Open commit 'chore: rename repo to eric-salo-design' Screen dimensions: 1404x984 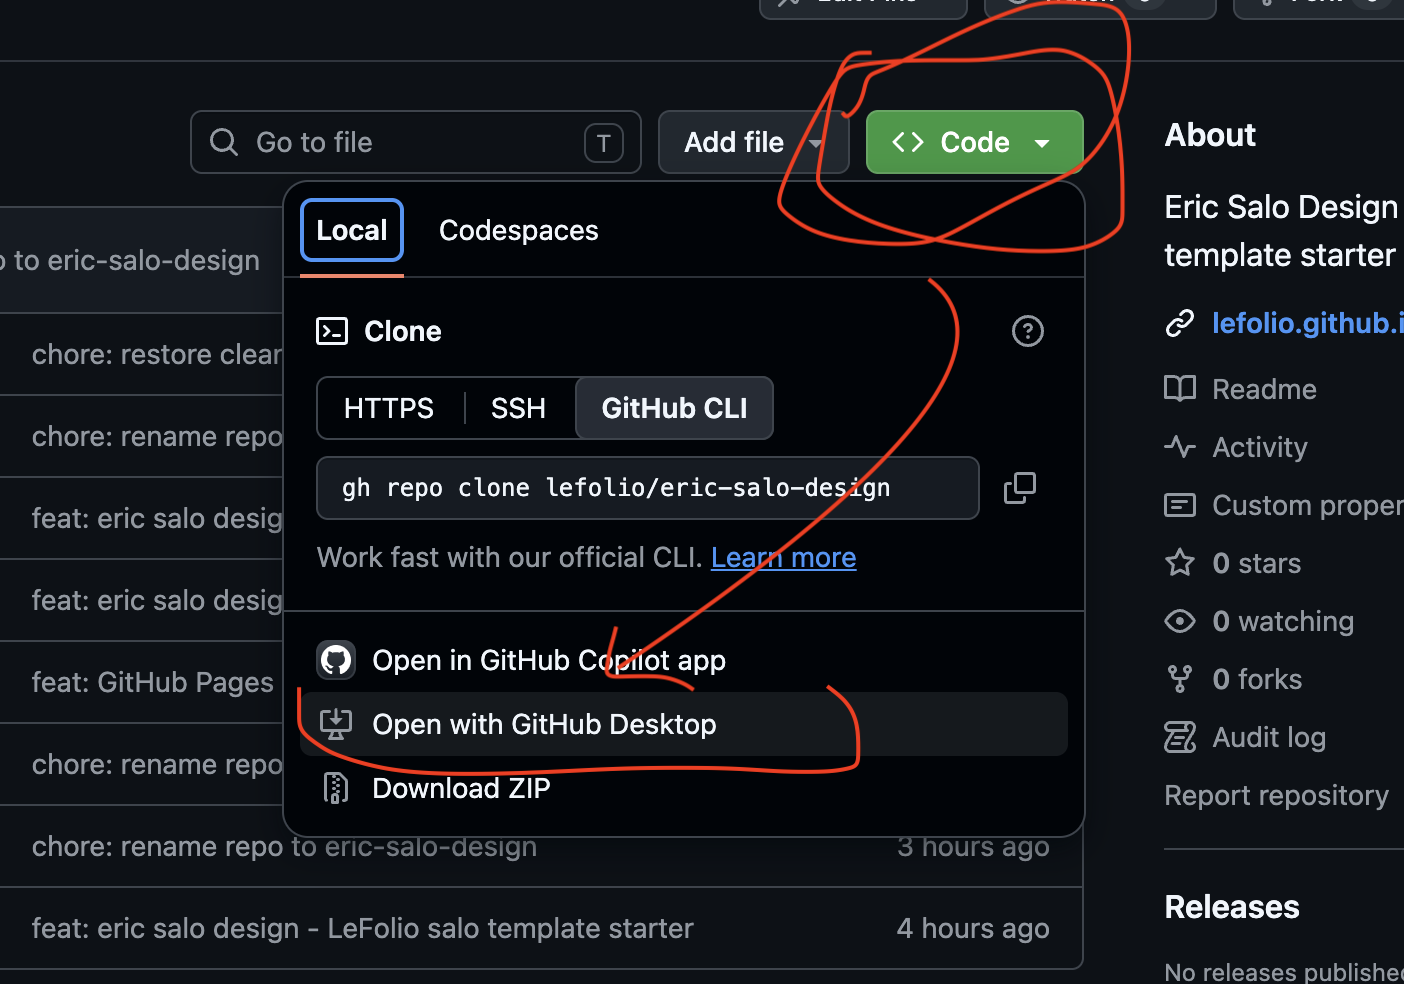point(284,846)
